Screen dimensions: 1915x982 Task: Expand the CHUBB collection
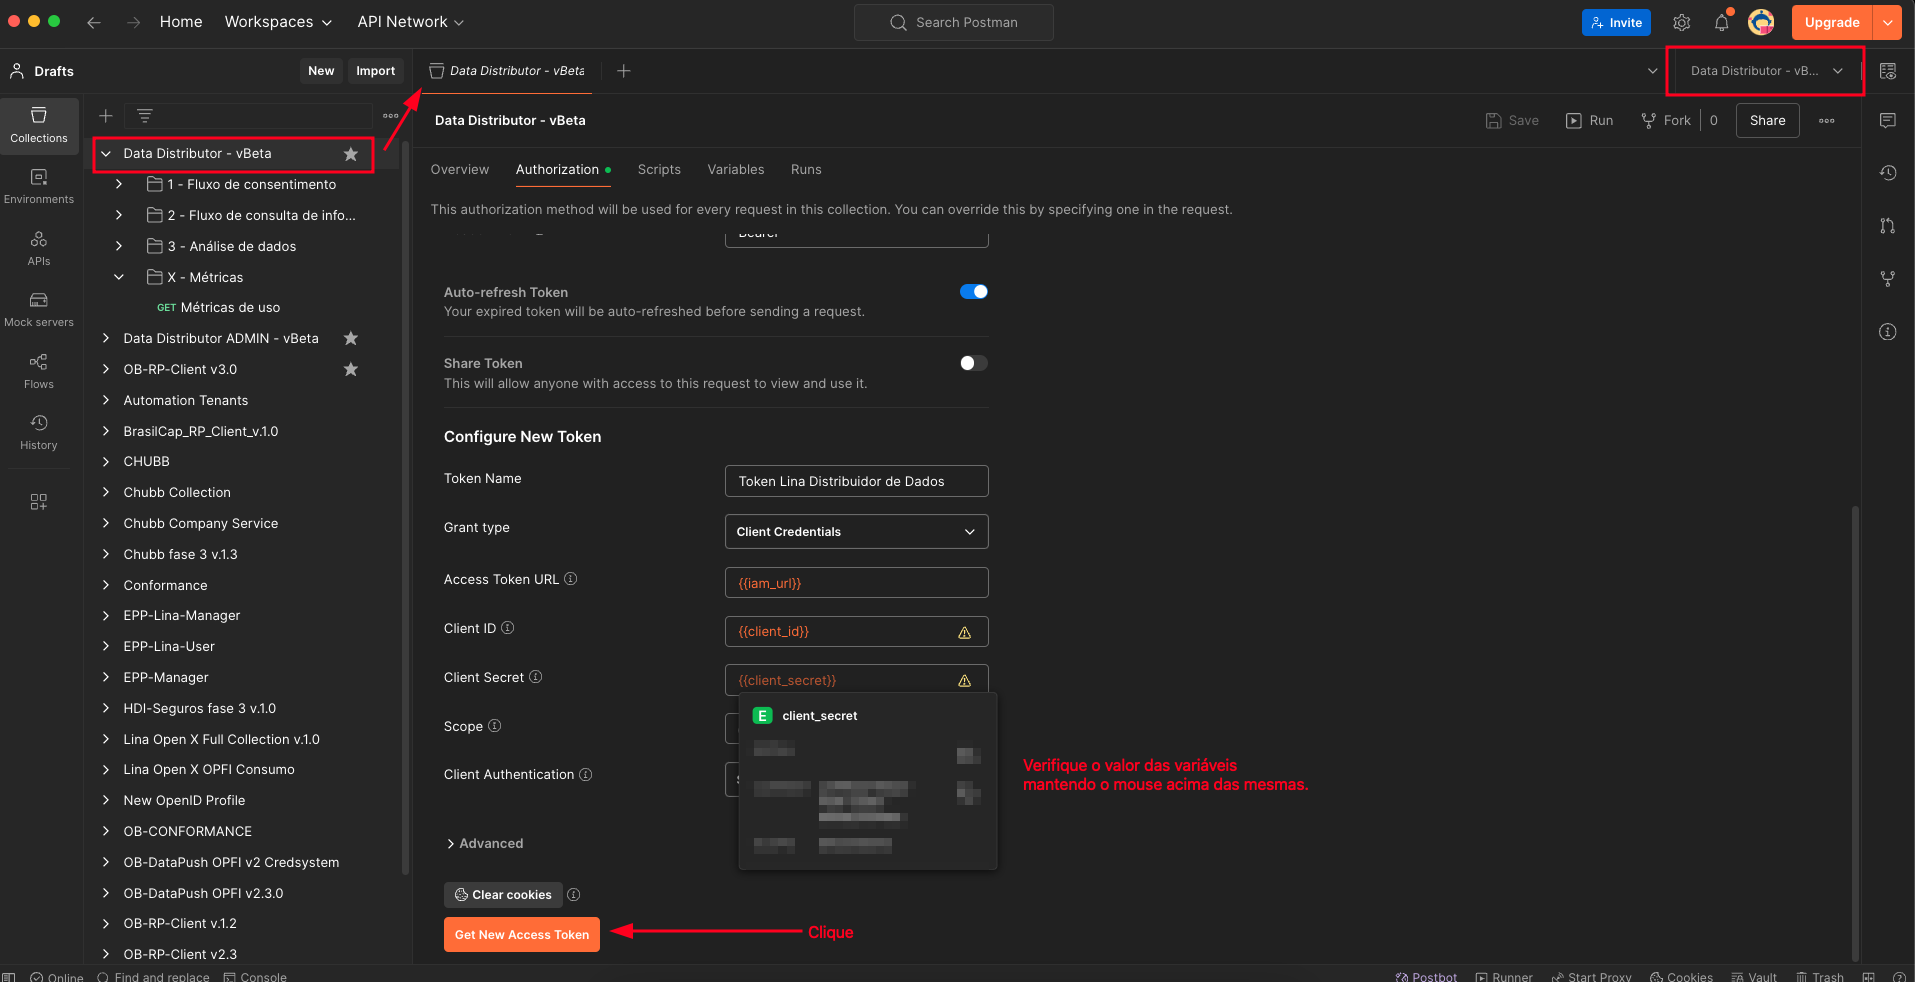106,462
